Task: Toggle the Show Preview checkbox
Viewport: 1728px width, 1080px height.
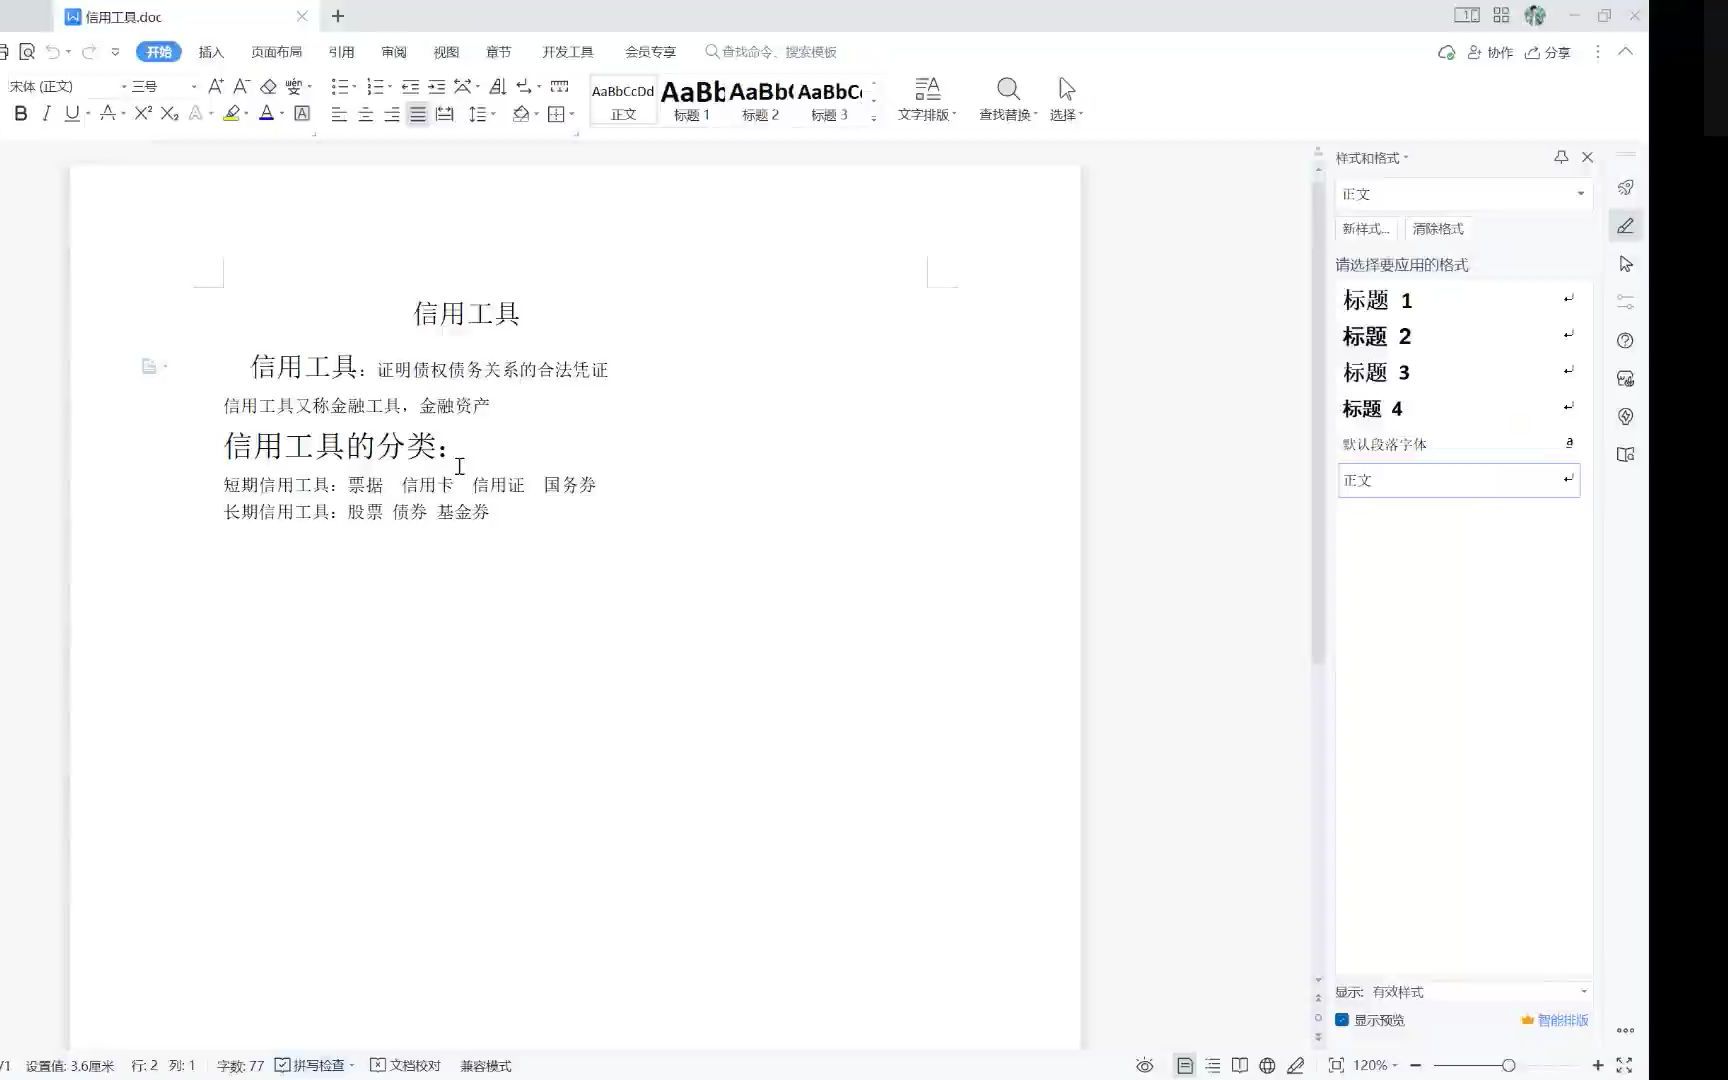Action: (x=1342, y=1020)
